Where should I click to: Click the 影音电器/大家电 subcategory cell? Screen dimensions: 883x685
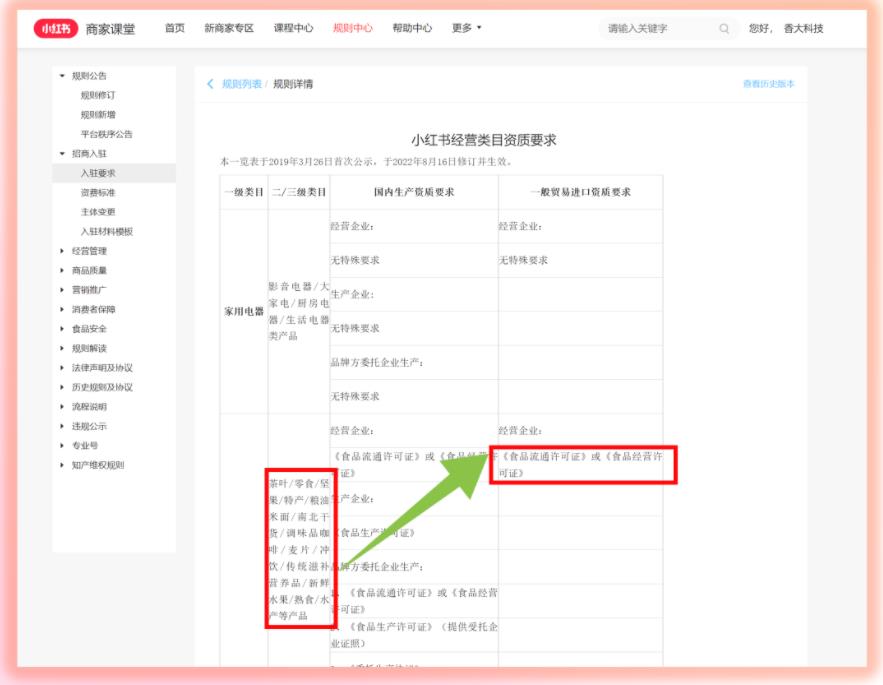299,312
